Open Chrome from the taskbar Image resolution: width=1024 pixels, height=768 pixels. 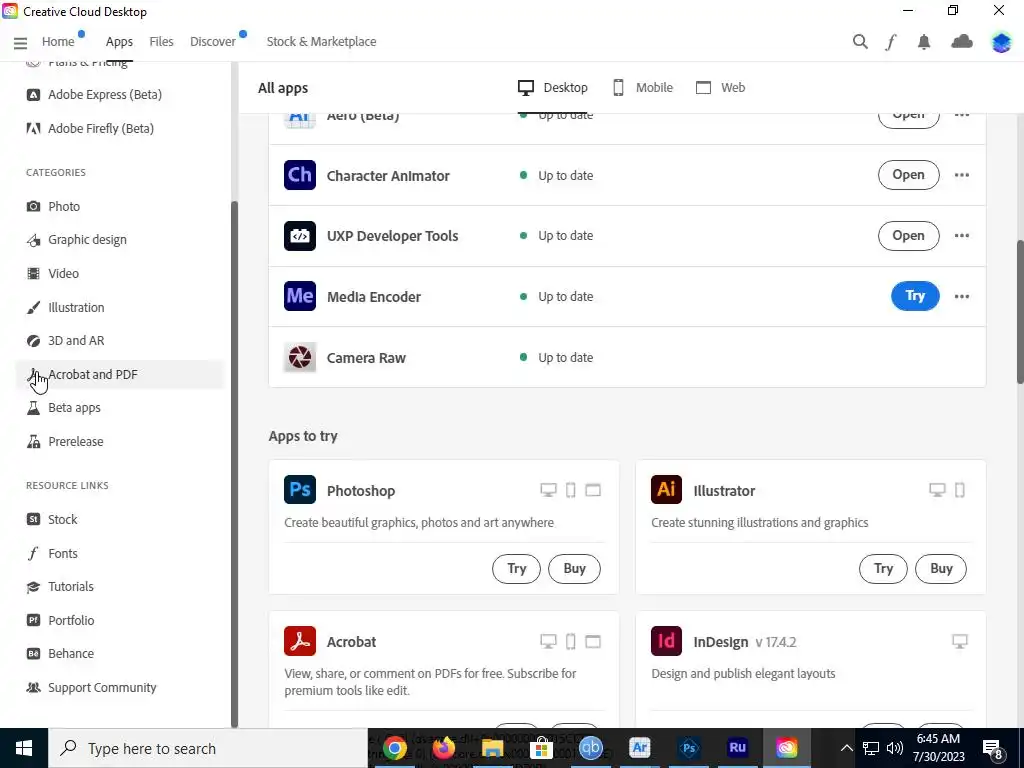pyautogui.click(x=394, y=748)
